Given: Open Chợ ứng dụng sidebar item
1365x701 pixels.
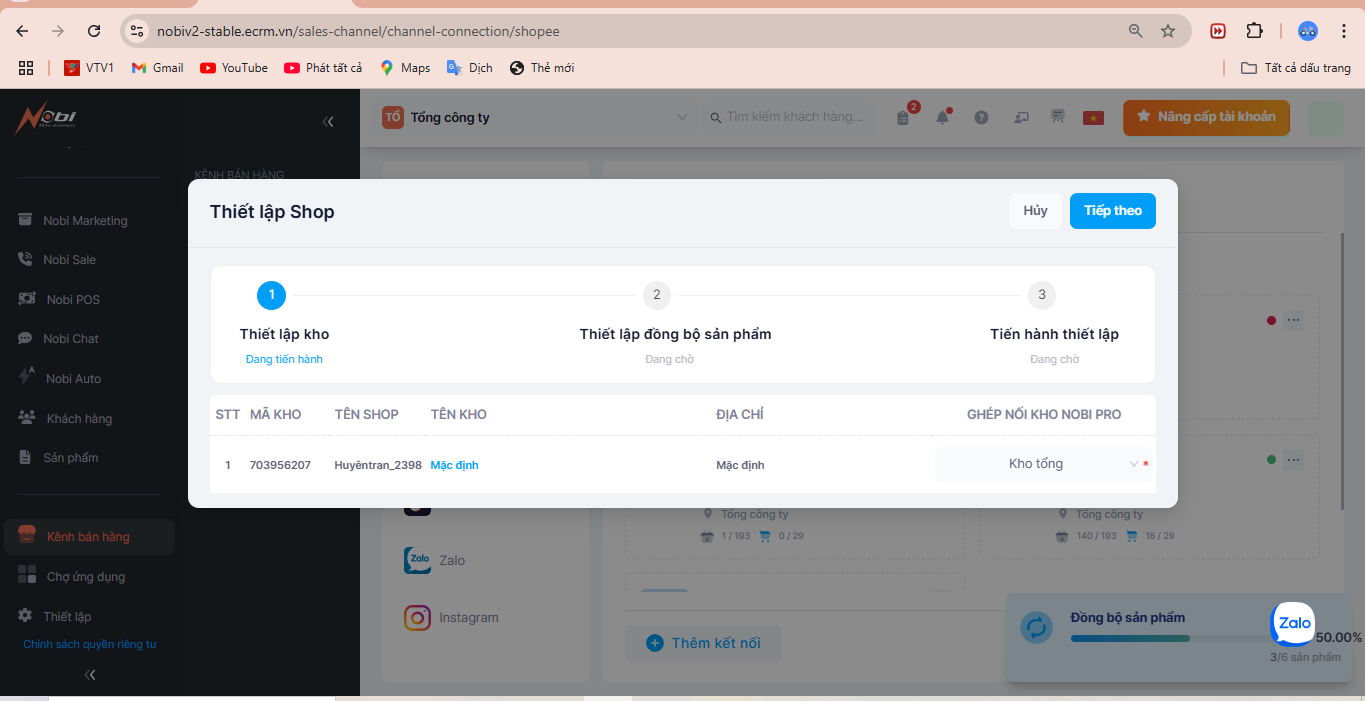Looking at the screenshot, I should click(x=85, y=577).
